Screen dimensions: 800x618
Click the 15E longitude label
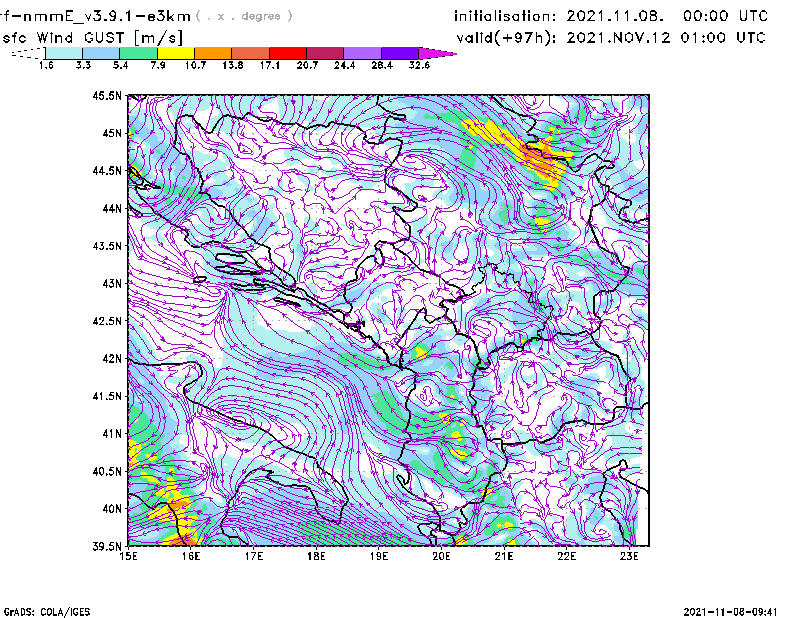(128, 556)
